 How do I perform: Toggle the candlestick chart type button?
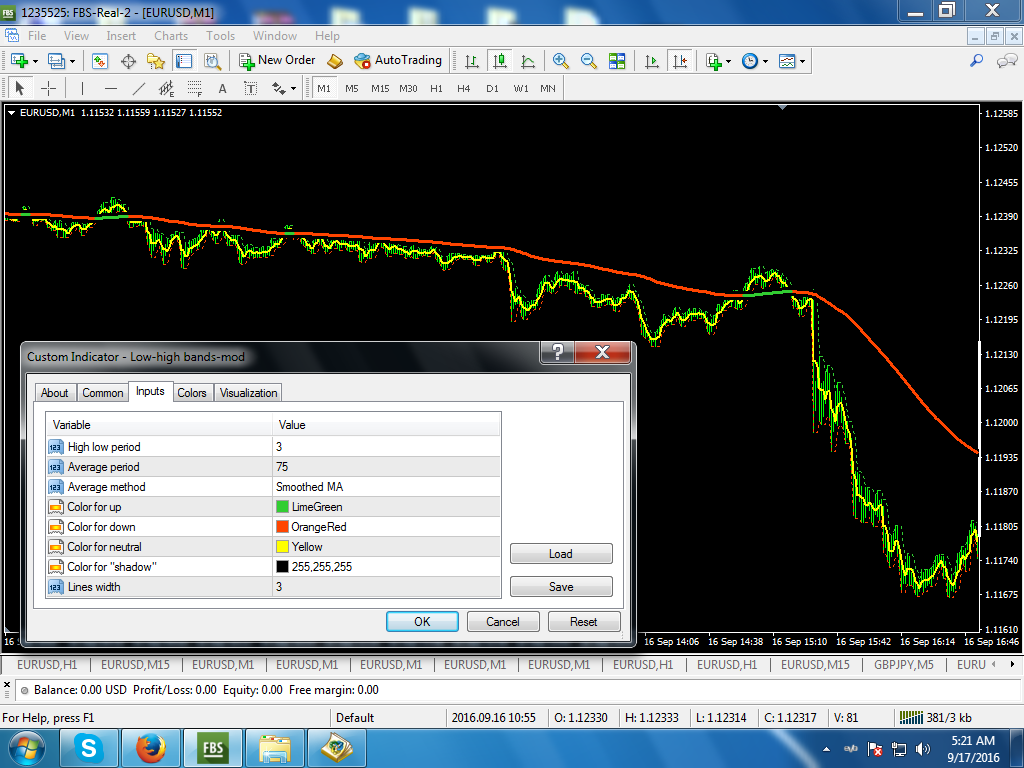pyautogui.click(x=500, y=61)
